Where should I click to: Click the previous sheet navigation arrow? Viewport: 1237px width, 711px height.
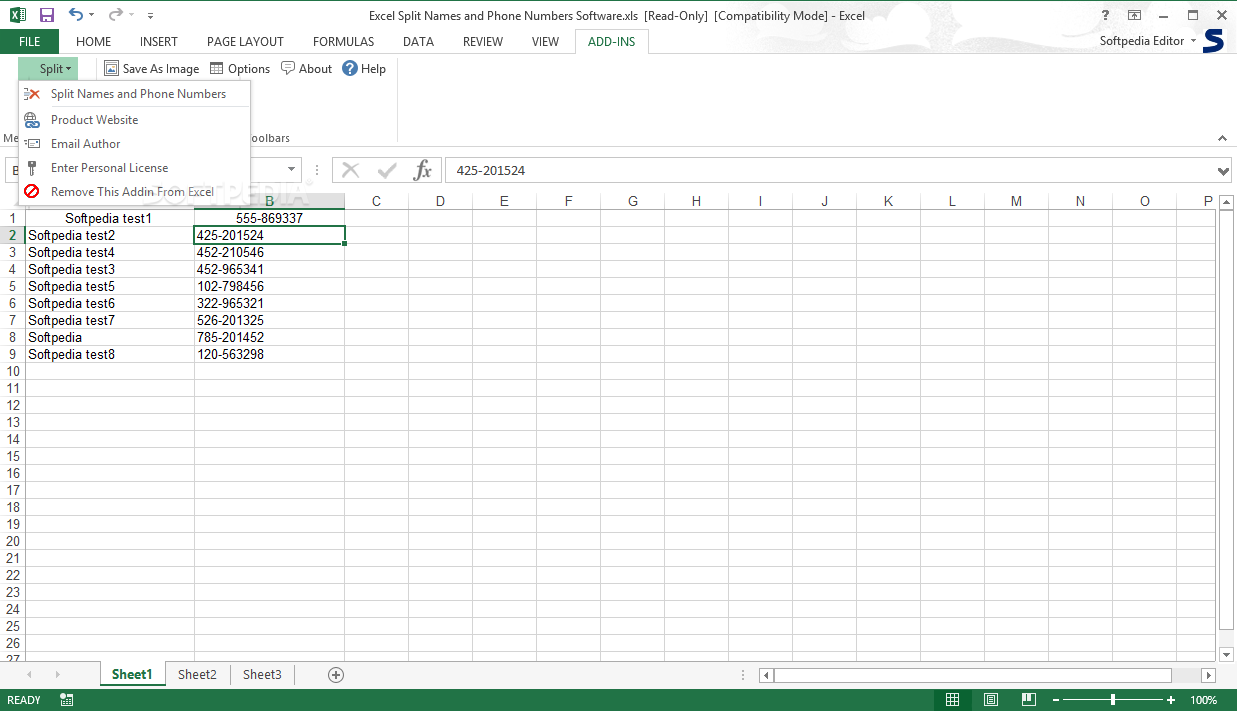click(x=28, y=675)
